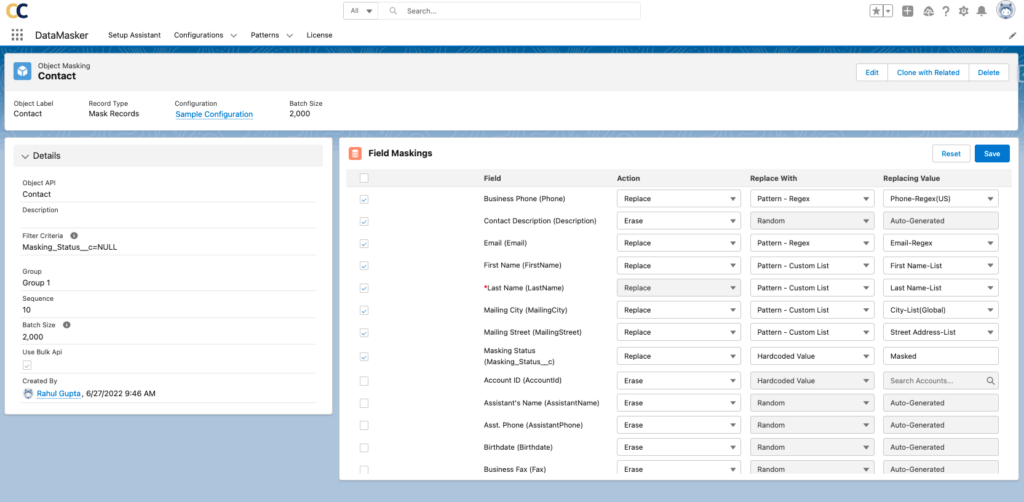Click the Batch Size info icon in Details
The width and height of the screenshot is (1024, 502).
tap(66, 325)
